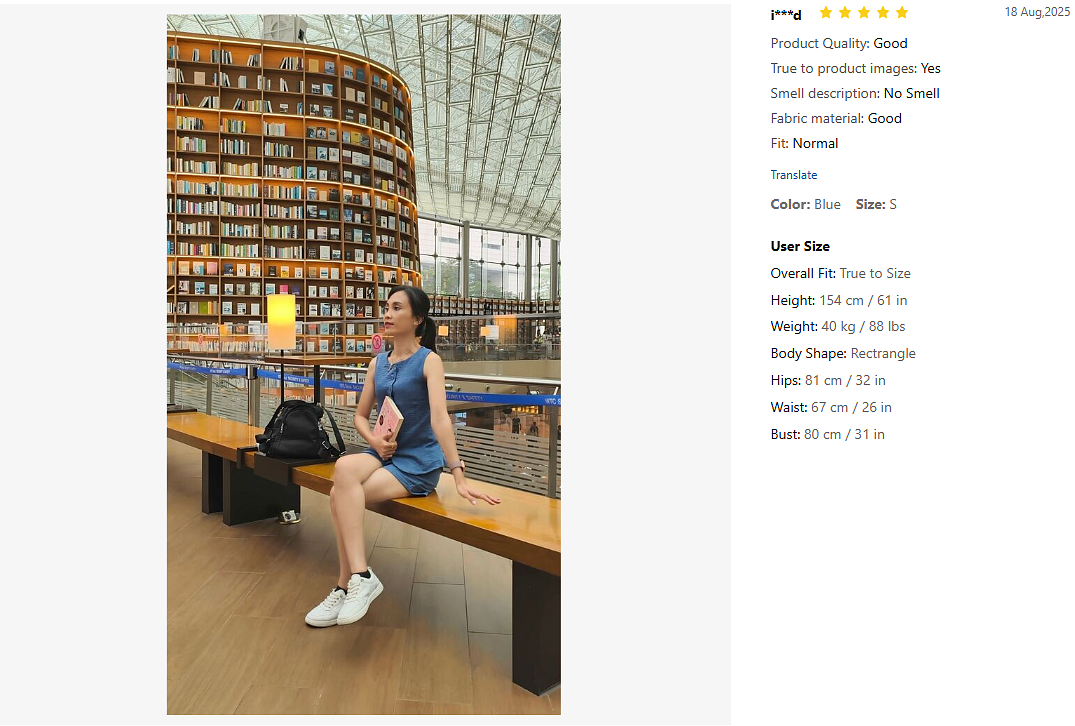Open the customer review photo
Image resolution: width=1075 pixels, height=726 pixels.
click(x=363, y=364)
